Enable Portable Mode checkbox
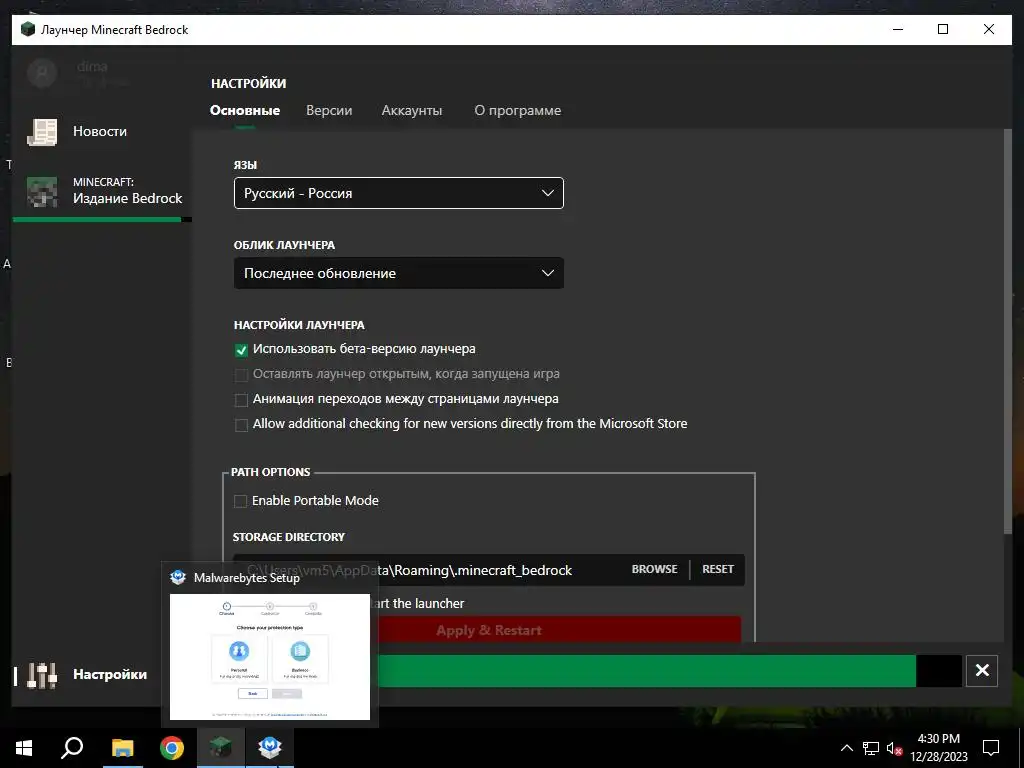 [240, 501]
